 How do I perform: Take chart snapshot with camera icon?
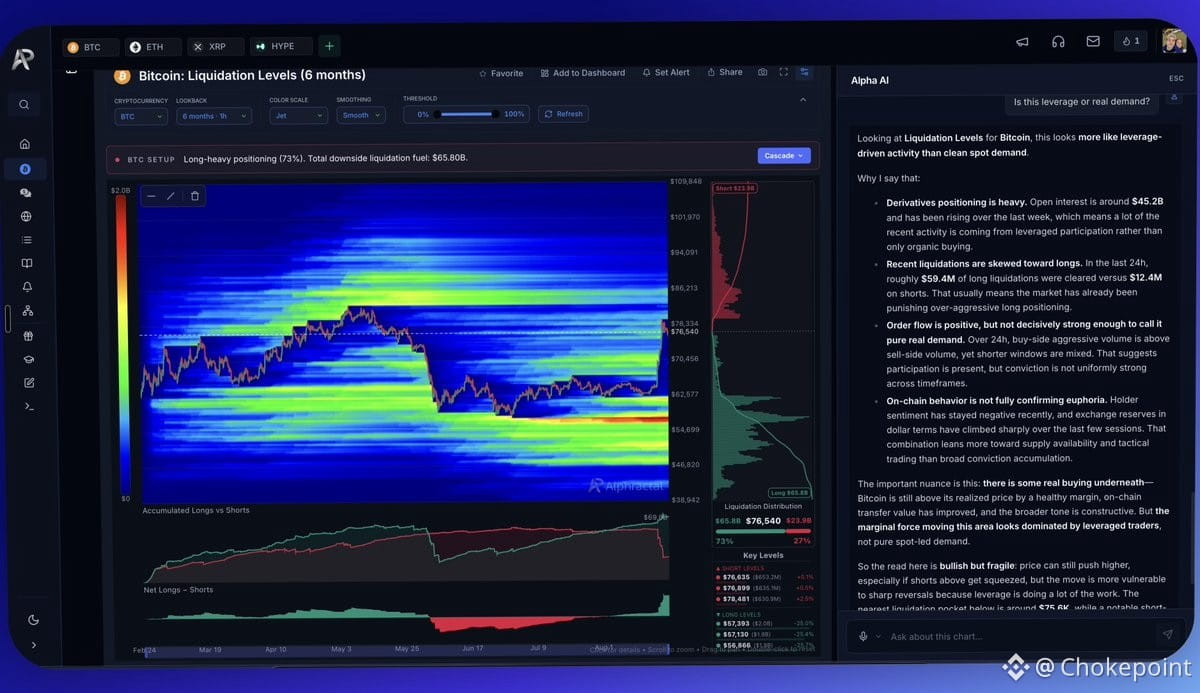pos(763,72)
